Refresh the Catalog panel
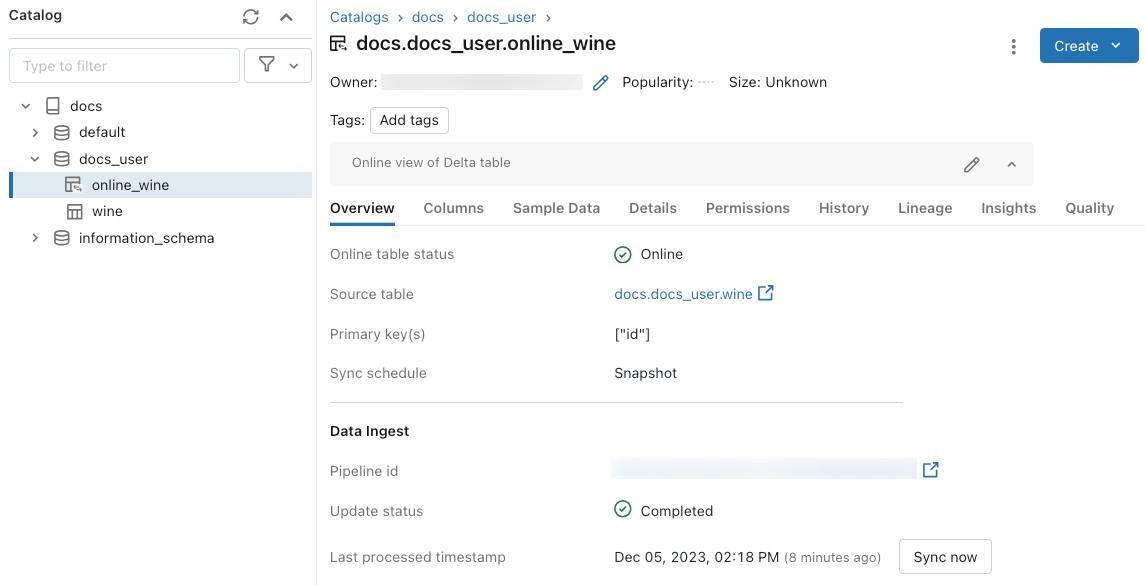1145x585 pixels. tap(251, 17)
